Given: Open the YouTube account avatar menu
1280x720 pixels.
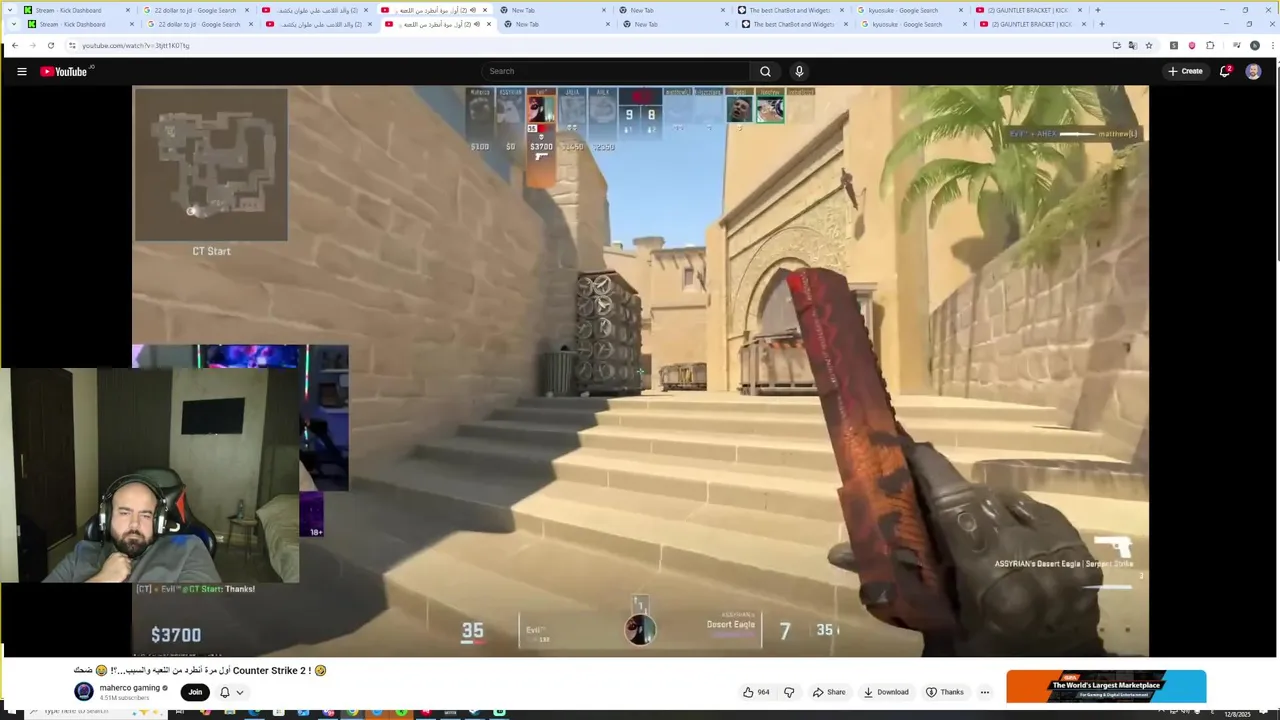Looking at the screenshot, I should pos(1253,71).
